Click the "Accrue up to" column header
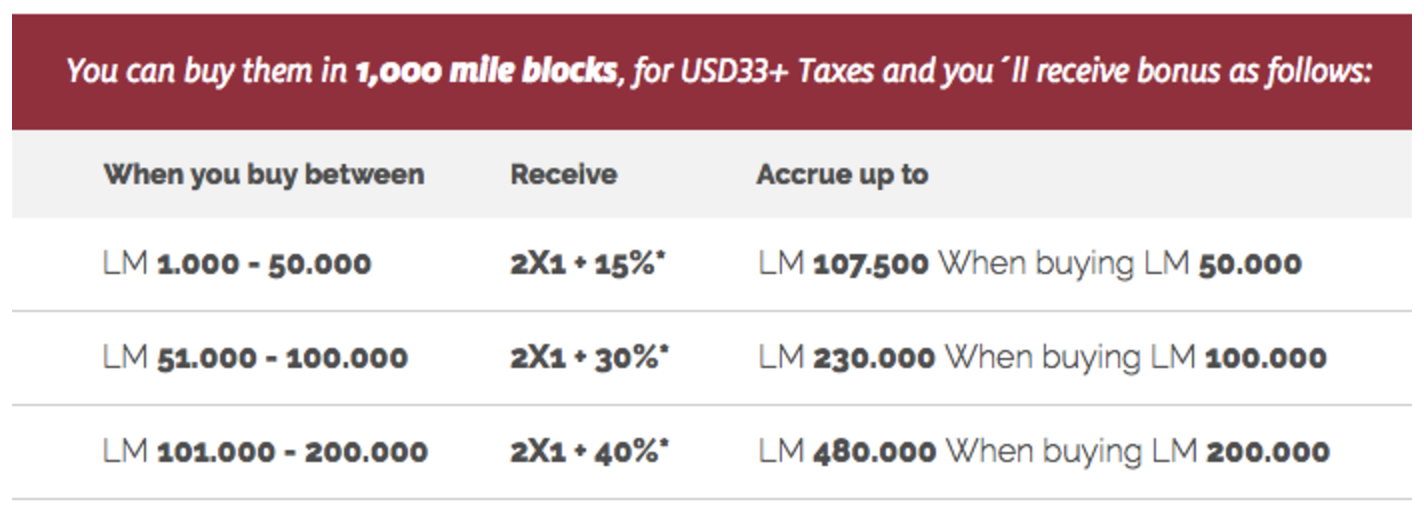Screen dimensions: 1424x508 (843, 175)
